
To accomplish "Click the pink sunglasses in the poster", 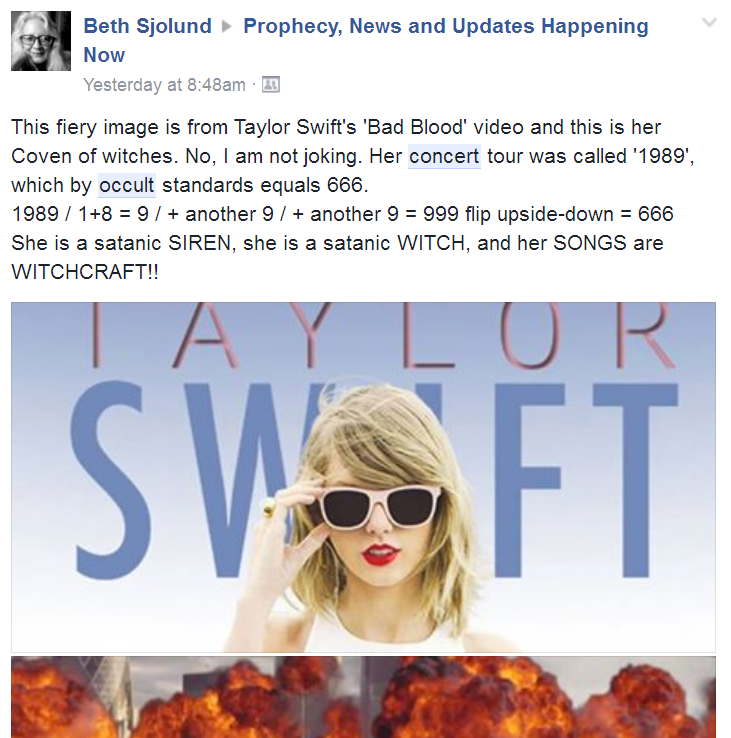I will 380,508.
